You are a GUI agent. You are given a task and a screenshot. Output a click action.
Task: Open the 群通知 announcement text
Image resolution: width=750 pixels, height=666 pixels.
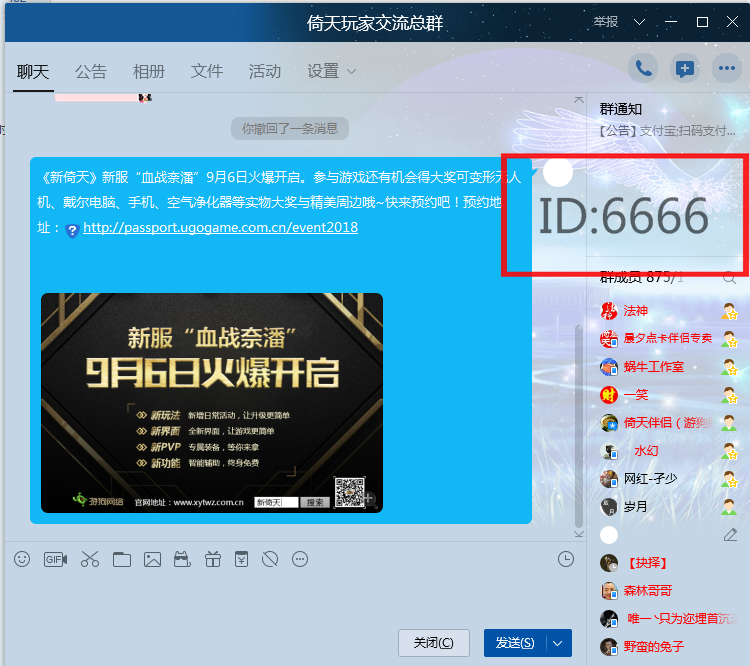(x=667, y=131)
